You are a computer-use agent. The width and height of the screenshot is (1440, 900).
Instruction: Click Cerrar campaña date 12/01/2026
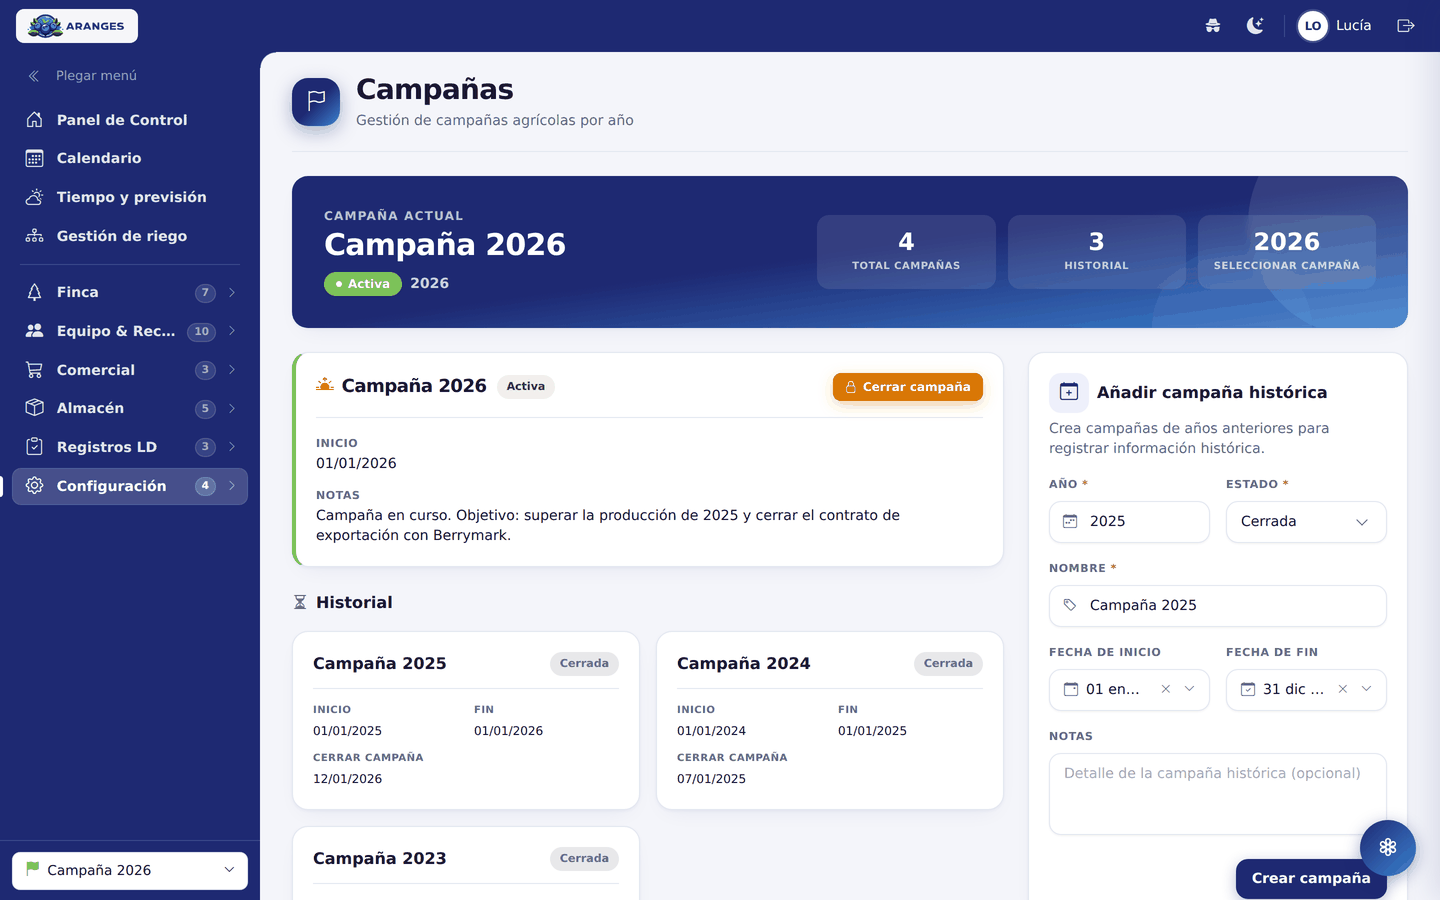click(x=348, y=779)
